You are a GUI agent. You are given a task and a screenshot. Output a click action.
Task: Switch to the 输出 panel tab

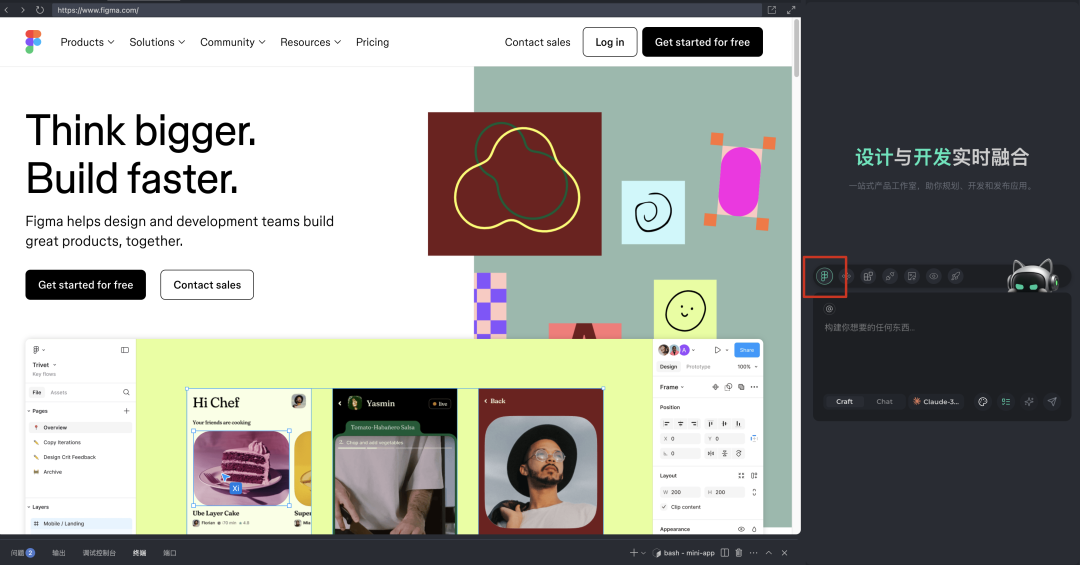(x=59, y=553)
